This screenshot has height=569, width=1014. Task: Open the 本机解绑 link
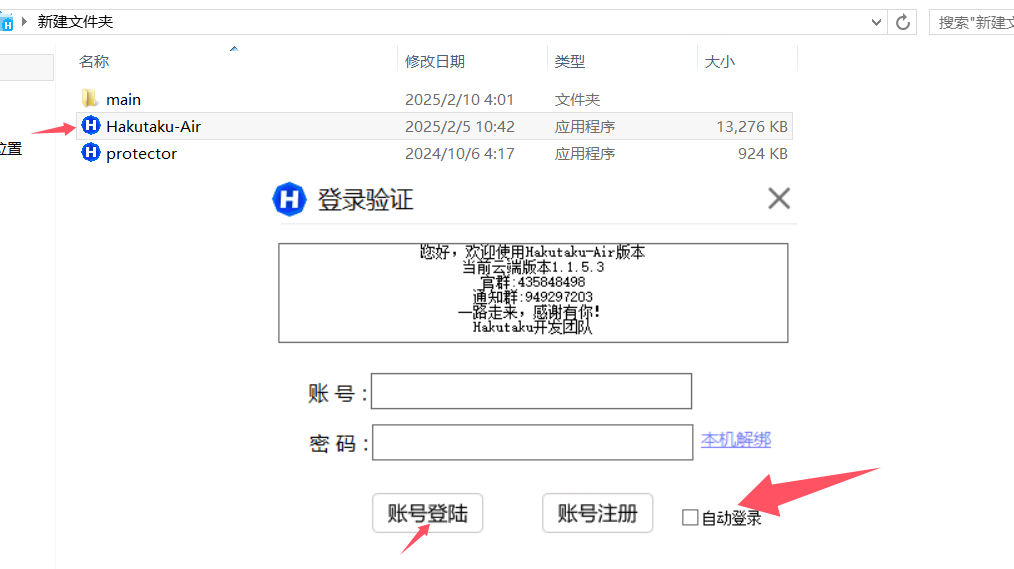736,440
